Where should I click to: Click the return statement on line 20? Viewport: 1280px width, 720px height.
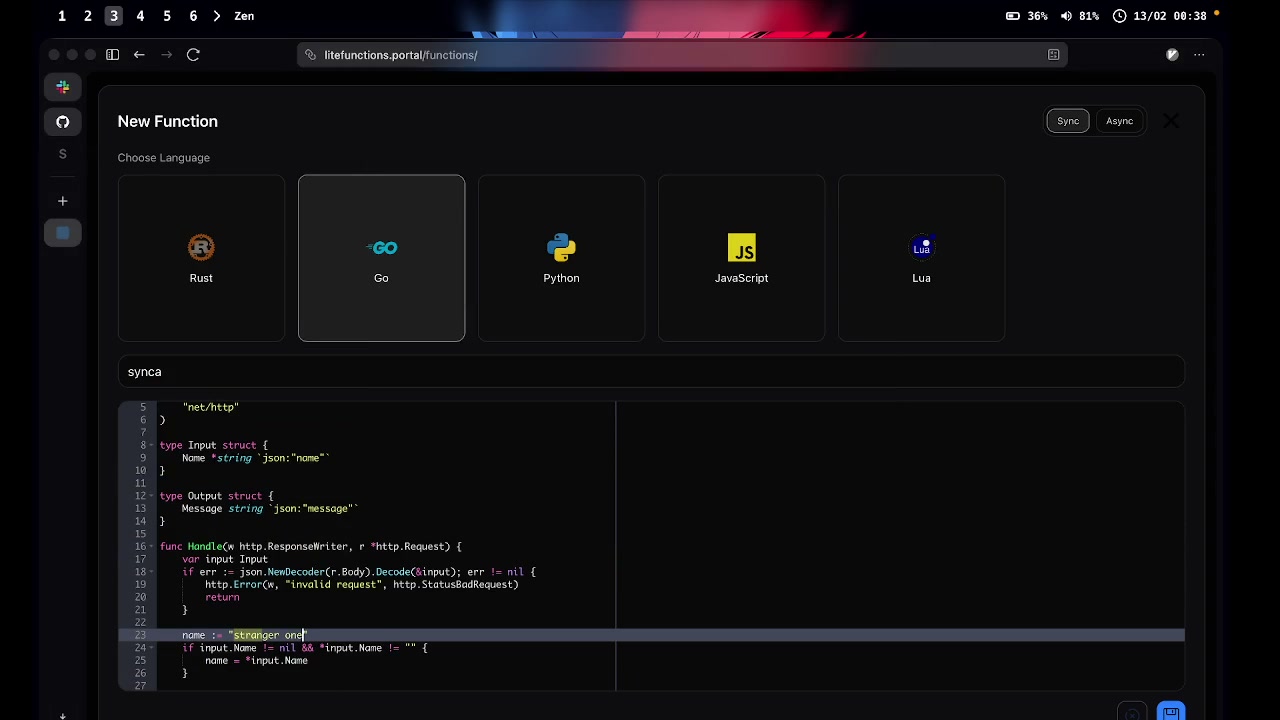coord(222,598)
